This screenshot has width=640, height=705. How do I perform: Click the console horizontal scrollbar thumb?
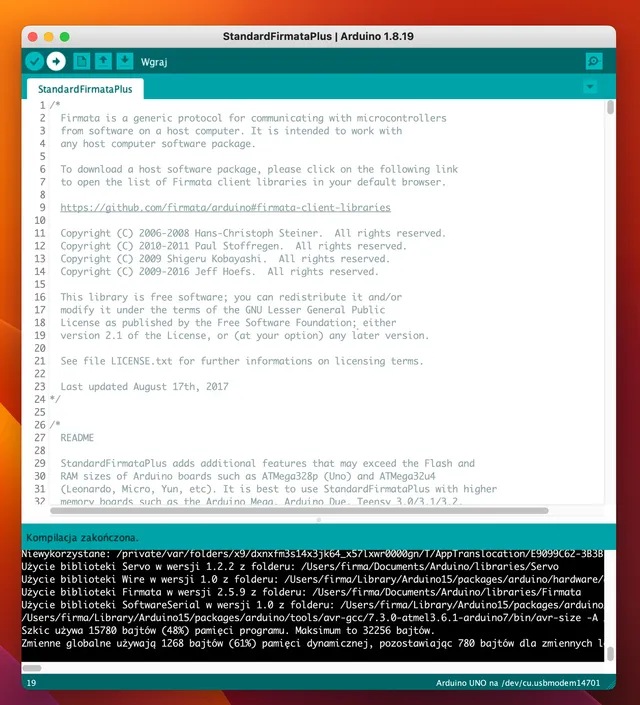32,668
